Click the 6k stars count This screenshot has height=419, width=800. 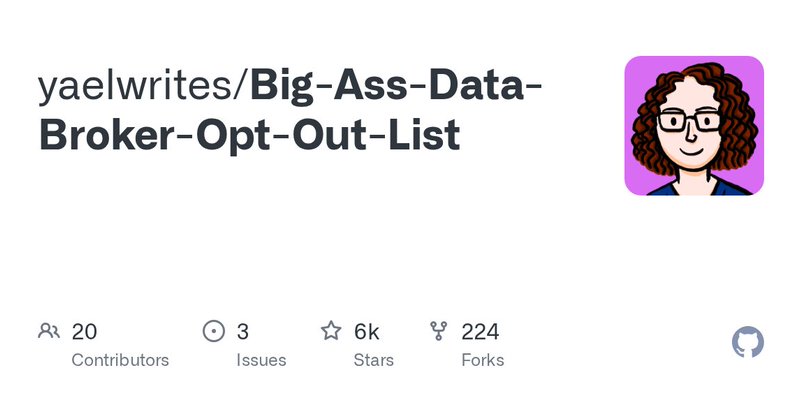(366, 331)
